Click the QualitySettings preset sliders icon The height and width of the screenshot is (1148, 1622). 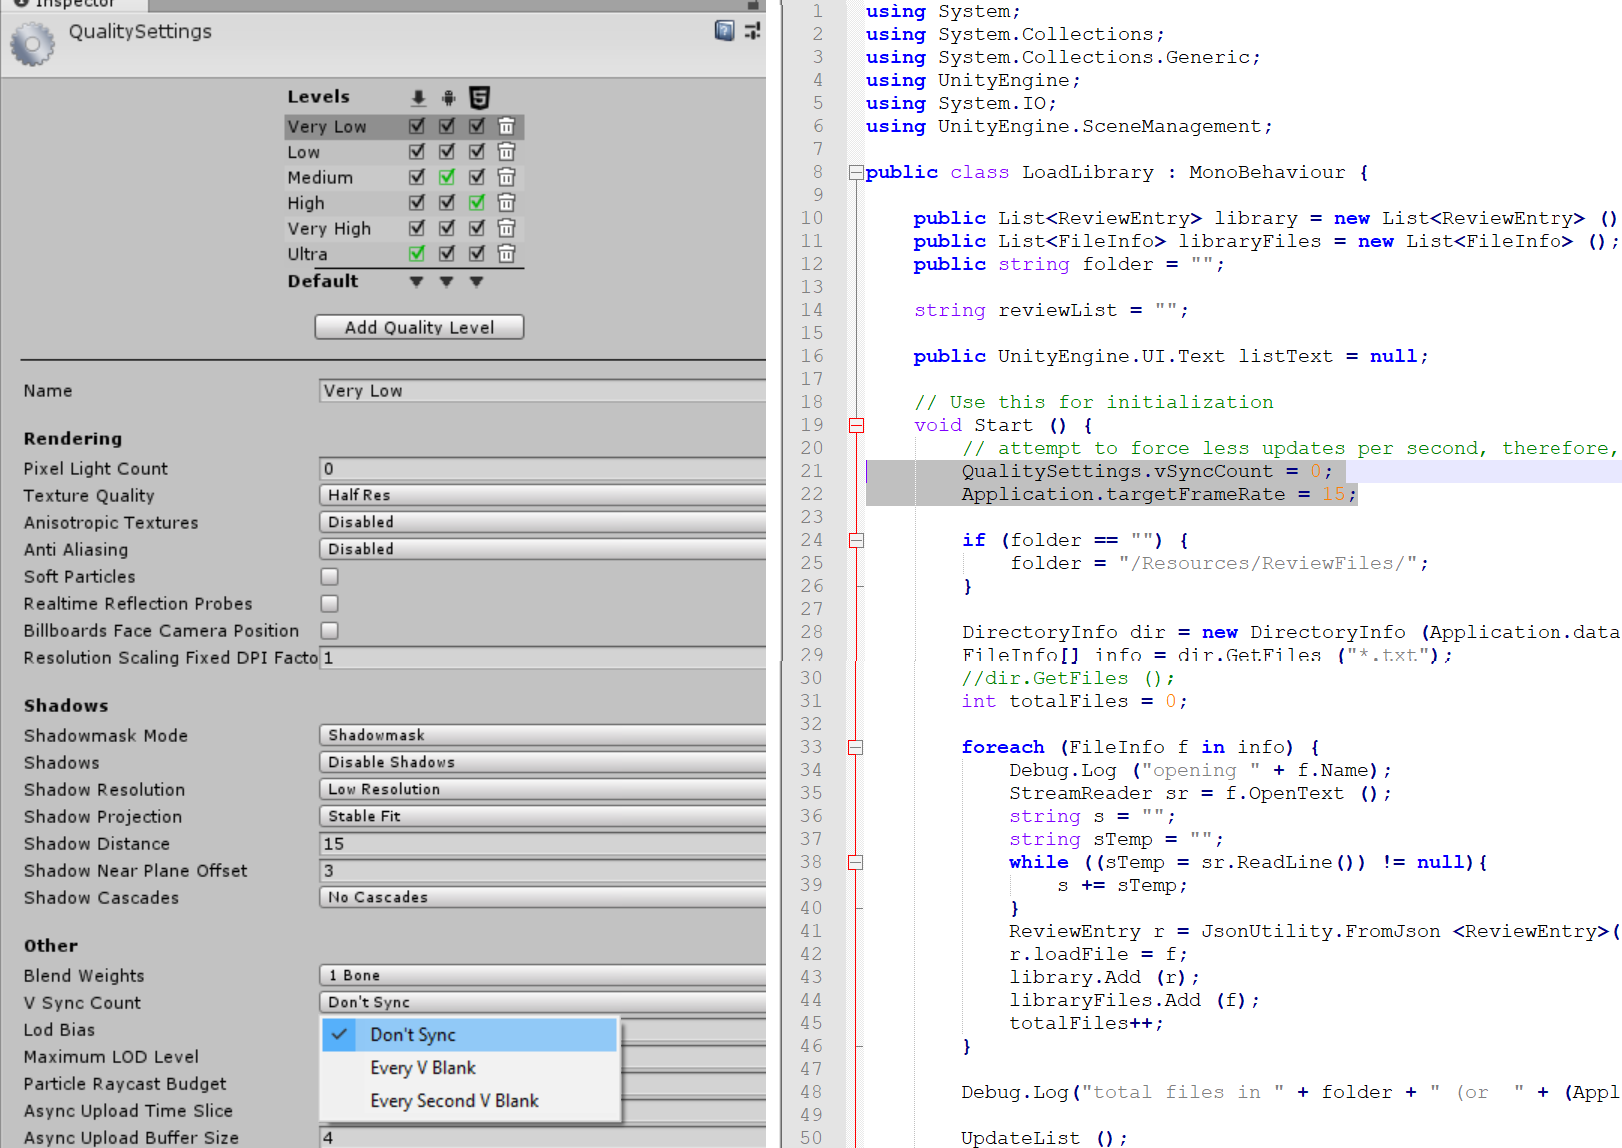(752, 31)
